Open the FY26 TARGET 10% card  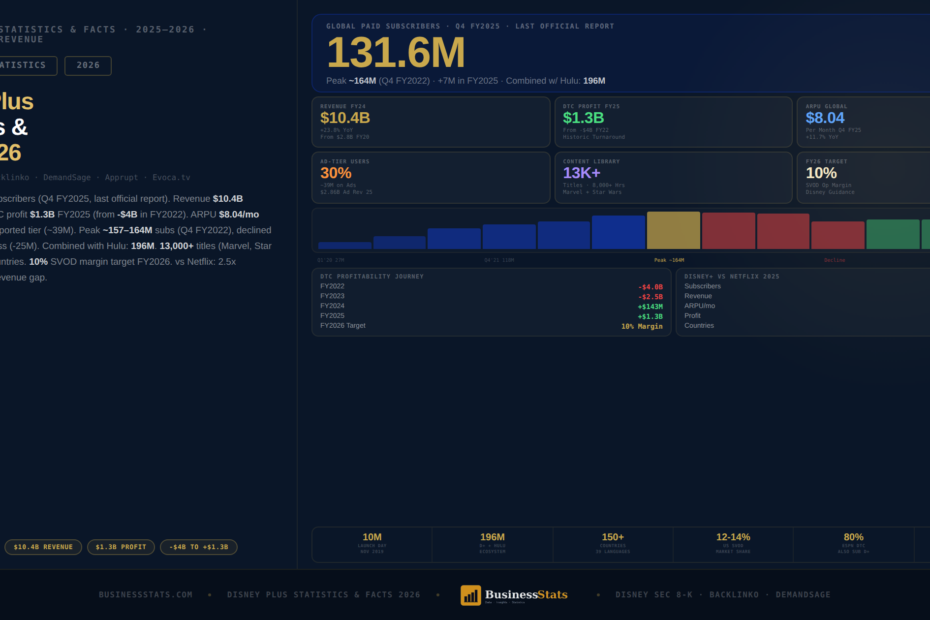(x=864, y=177)
